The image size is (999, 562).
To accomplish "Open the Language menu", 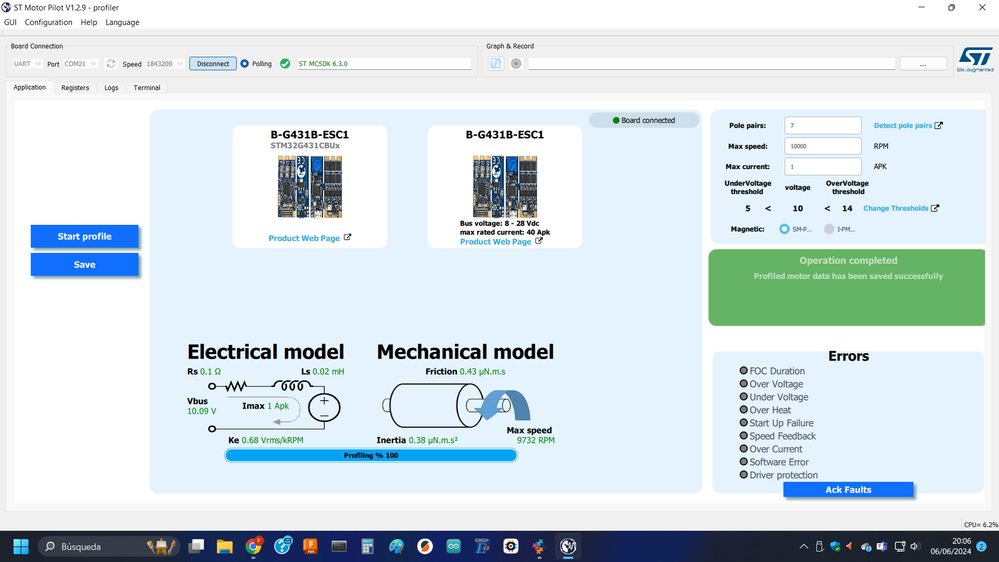I will point(122,22).
